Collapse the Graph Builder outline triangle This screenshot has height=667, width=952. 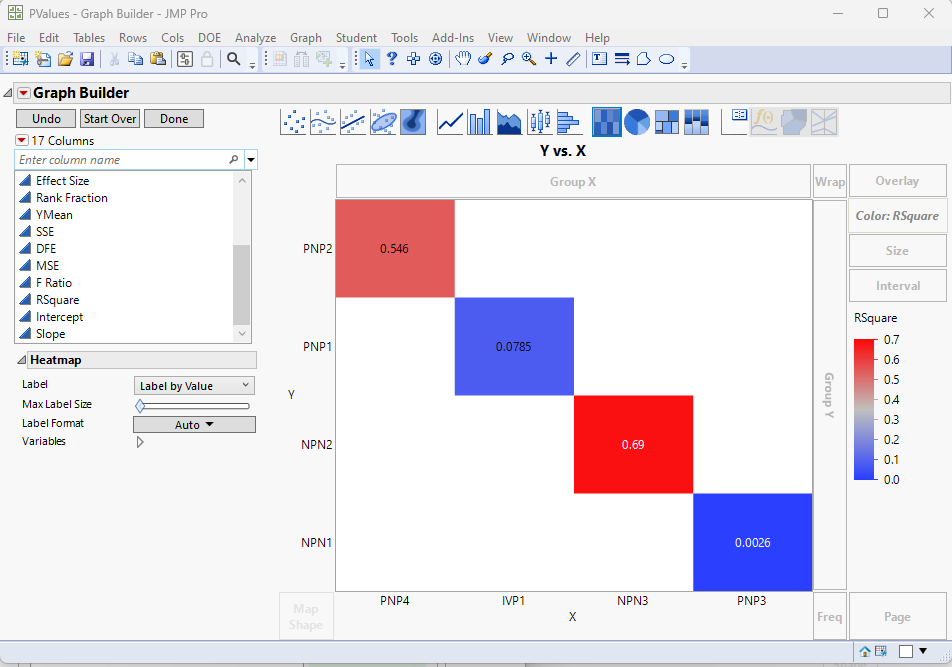point(8,93)
